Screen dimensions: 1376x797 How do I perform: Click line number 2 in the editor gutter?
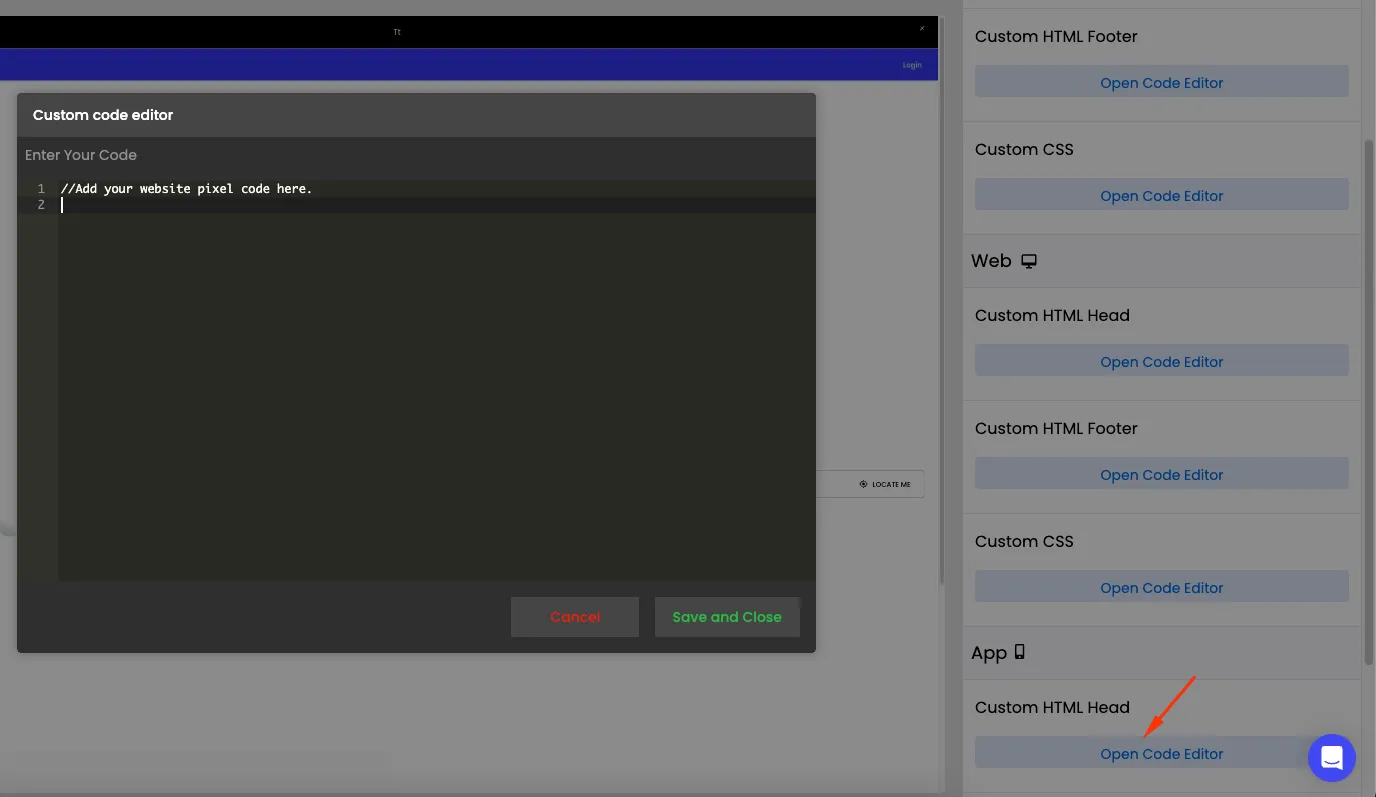tap(41, 205)
